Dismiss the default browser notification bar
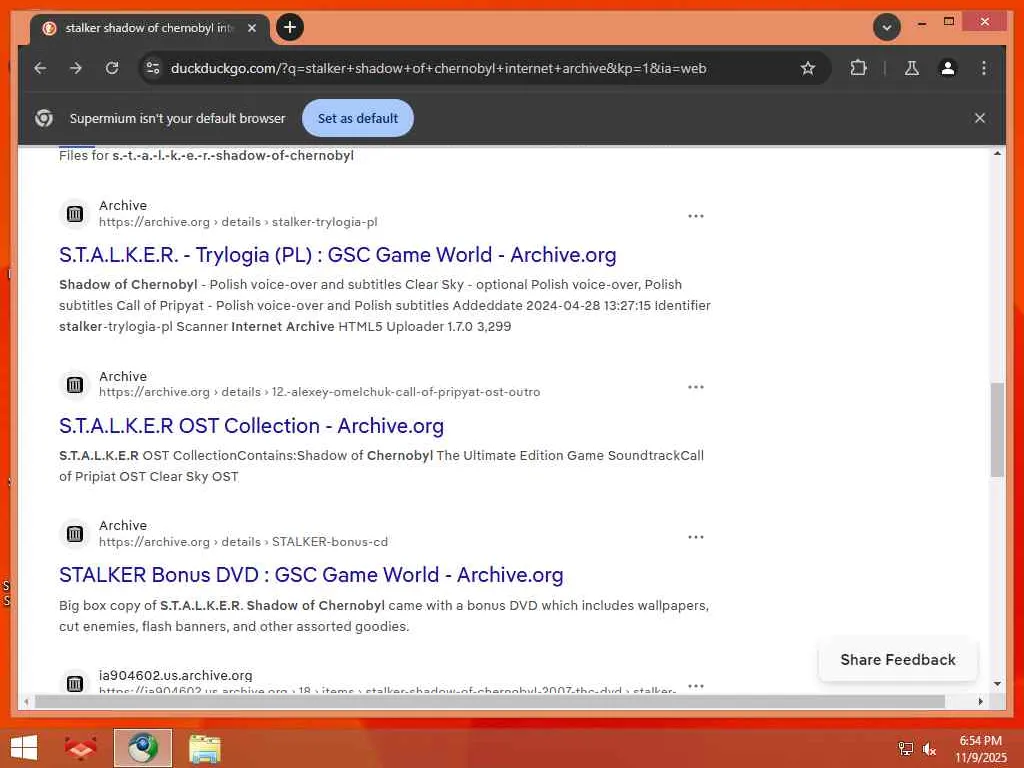 tap(980, 118)
